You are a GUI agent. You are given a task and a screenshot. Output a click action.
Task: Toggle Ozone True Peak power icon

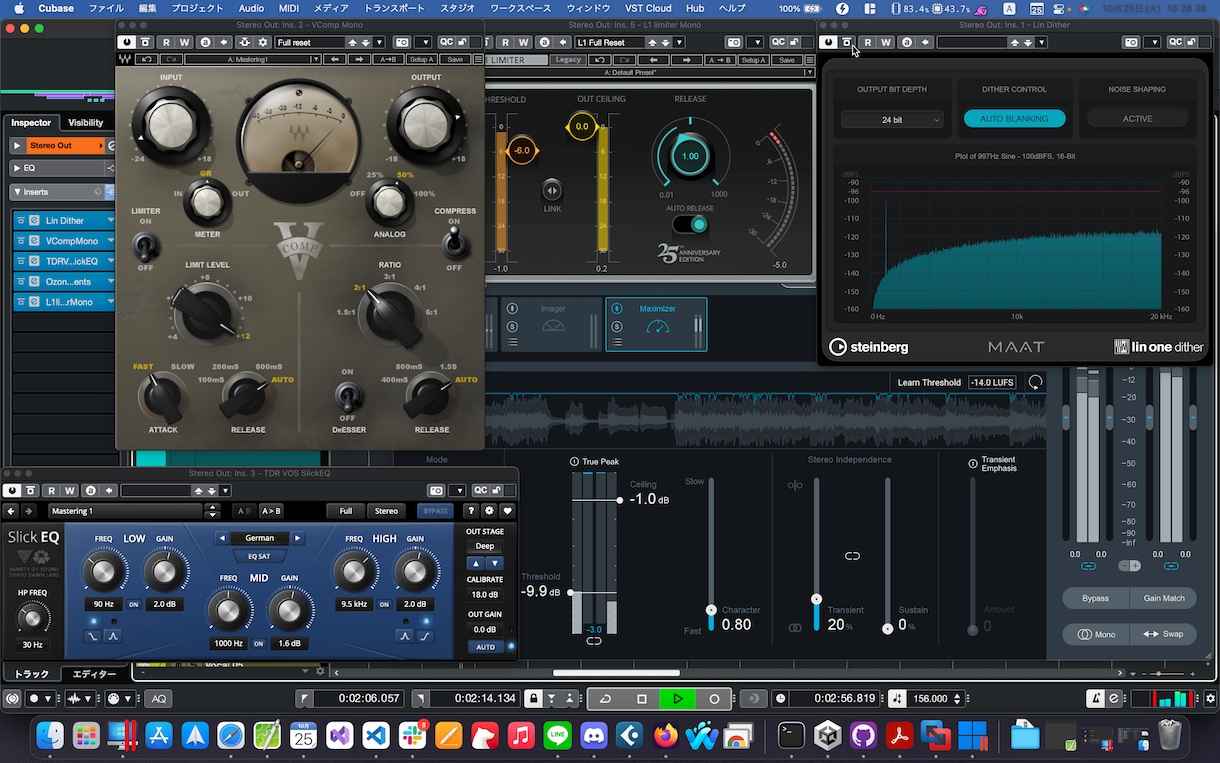tap(574, 462)
